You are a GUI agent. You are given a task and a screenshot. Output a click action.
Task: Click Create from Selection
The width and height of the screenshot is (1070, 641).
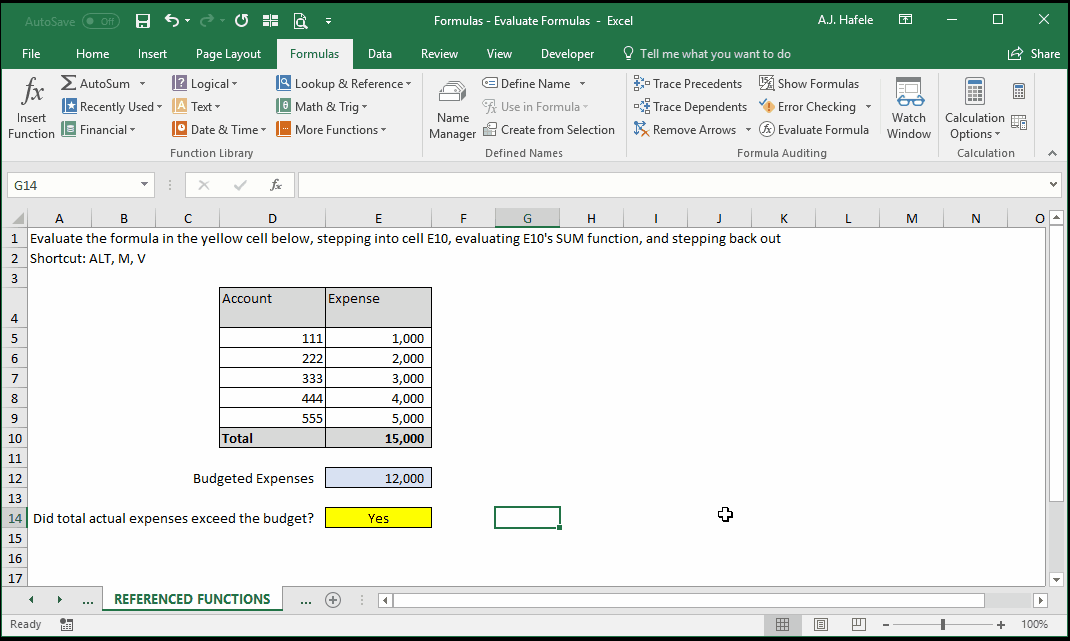pos(549,130)
